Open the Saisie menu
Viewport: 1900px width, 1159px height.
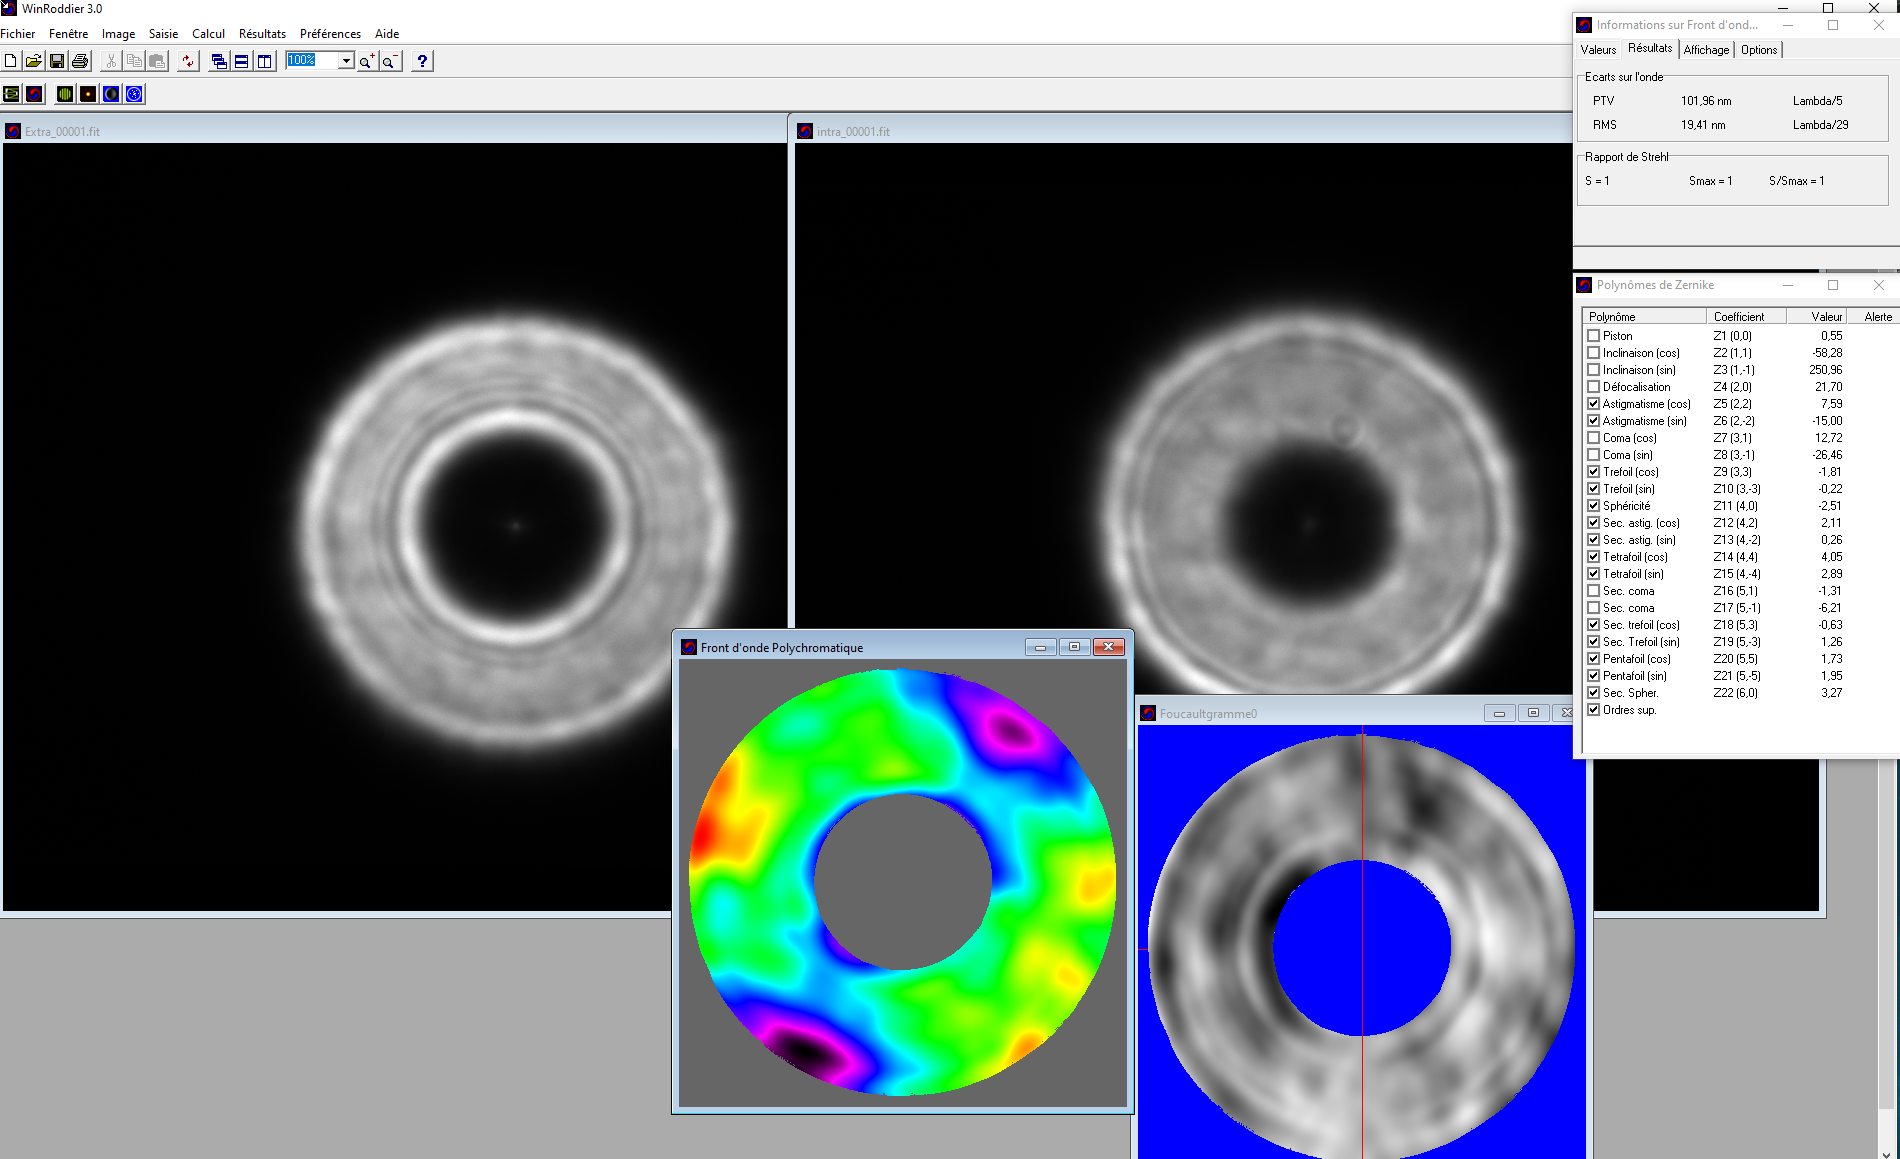click(163, 34)
